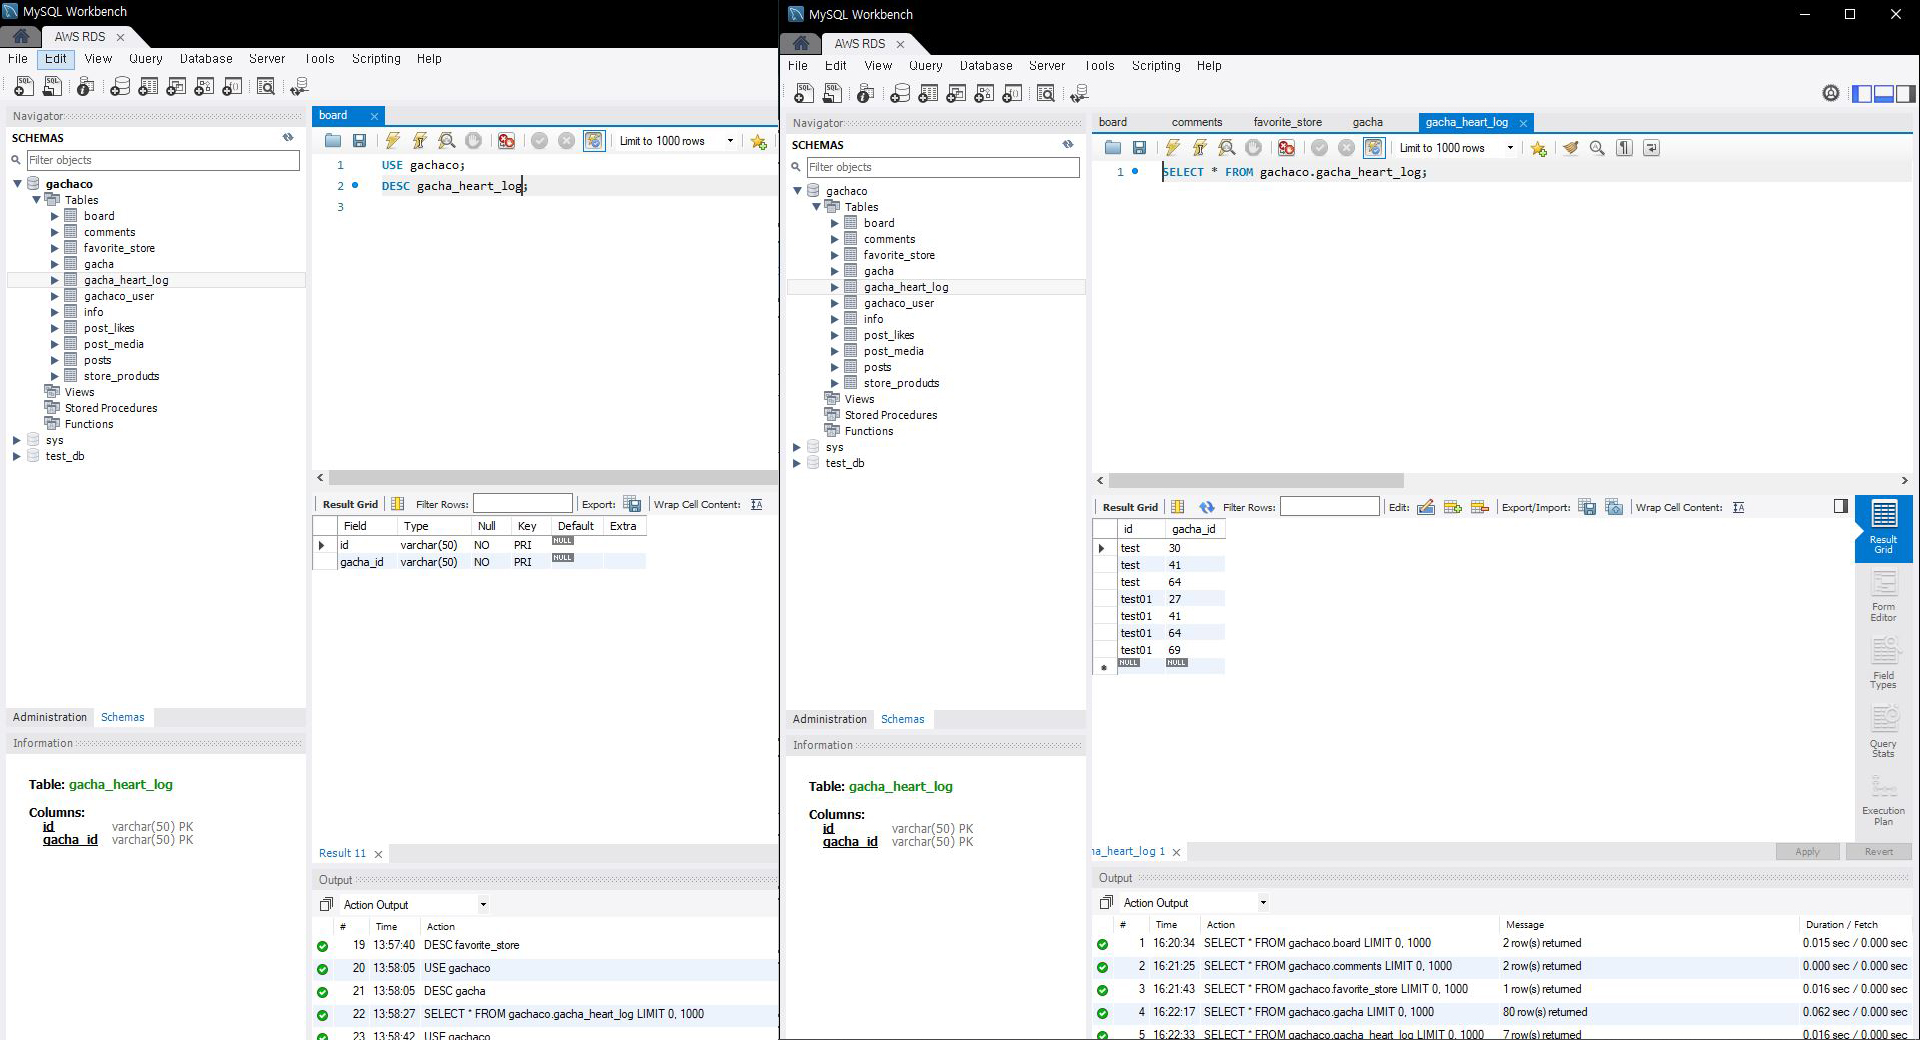This screenshot has width=1920, height=1040.
Task: Toggle word wrap in the right editor toolbar
Action: [1652, 148]
